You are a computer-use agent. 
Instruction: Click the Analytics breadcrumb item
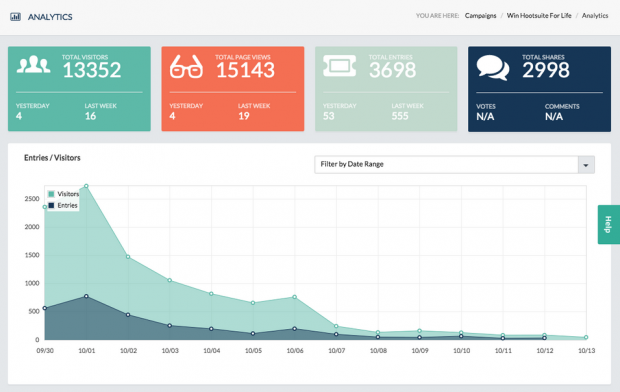595,16
